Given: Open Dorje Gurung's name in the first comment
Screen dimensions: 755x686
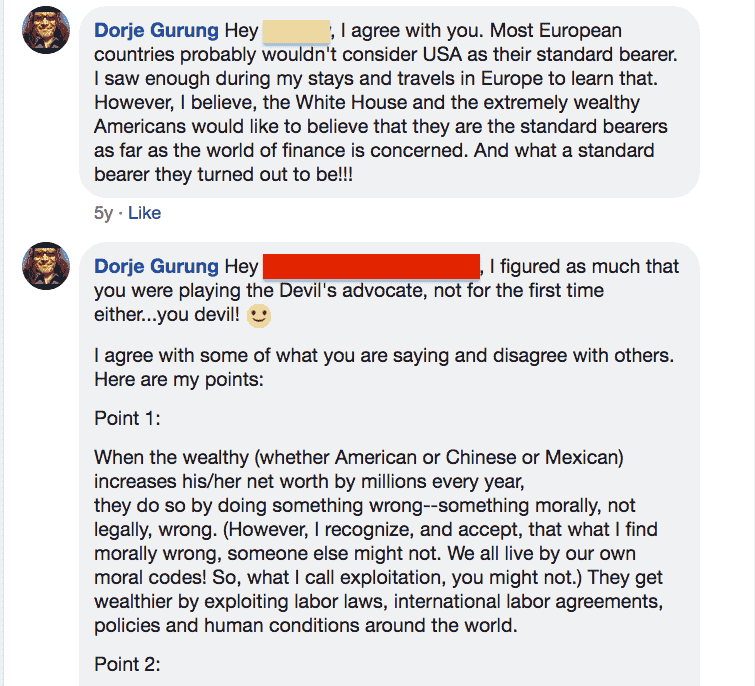Looking at the screenshot, I should [x=155, y=31].
